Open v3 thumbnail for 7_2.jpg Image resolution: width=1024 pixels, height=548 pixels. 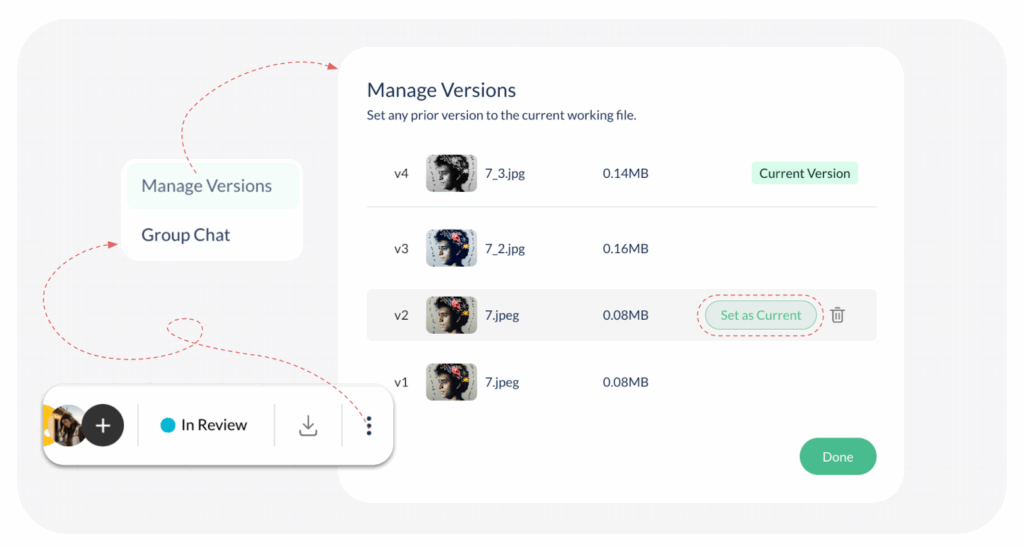[x=451, y=248]
